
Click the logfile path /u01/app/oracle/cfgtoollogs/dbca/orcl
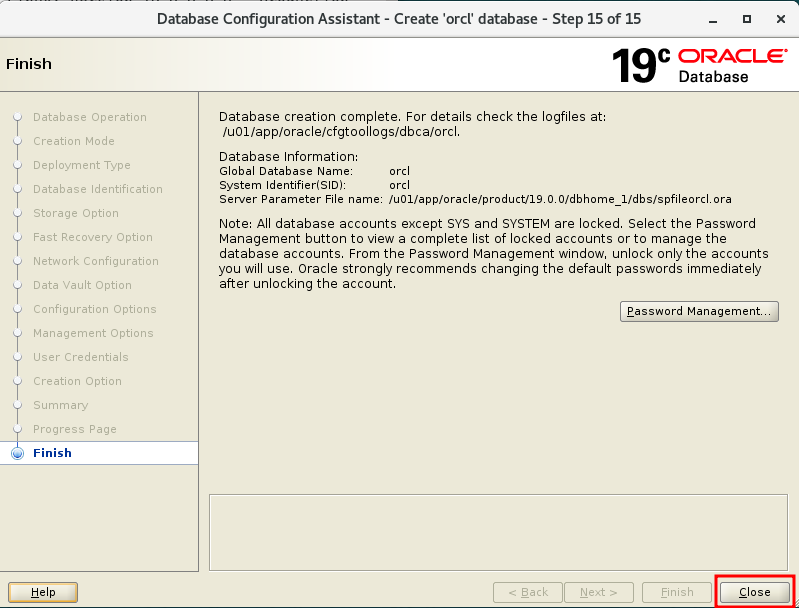coord(341,131)
